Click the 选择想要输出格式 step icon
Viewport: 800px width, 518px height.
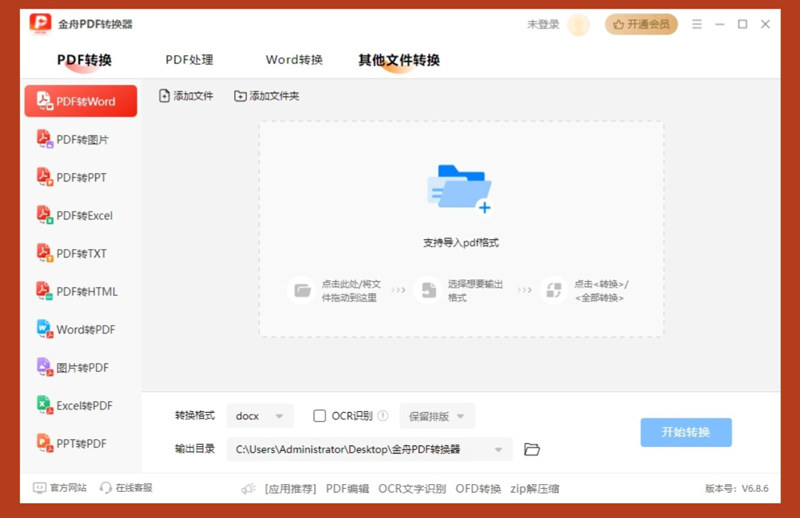429,290
